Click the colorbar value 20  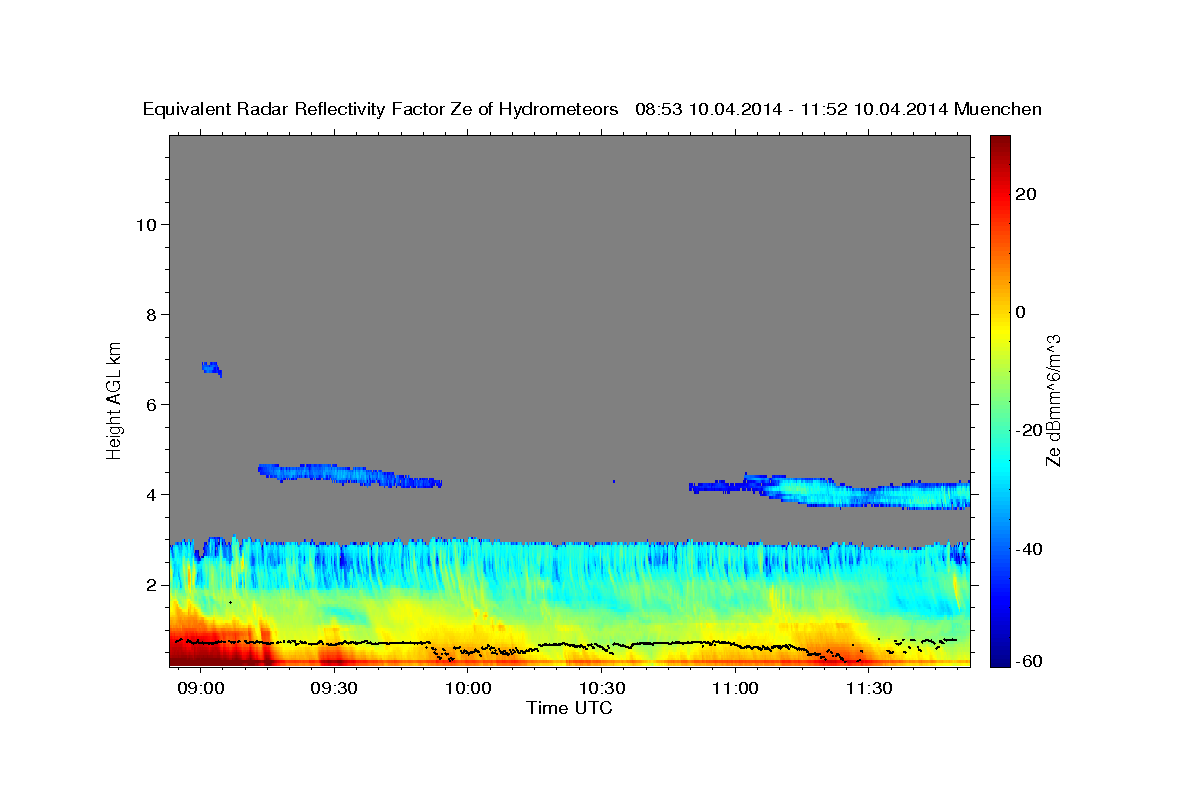[x=1025, y=193]
